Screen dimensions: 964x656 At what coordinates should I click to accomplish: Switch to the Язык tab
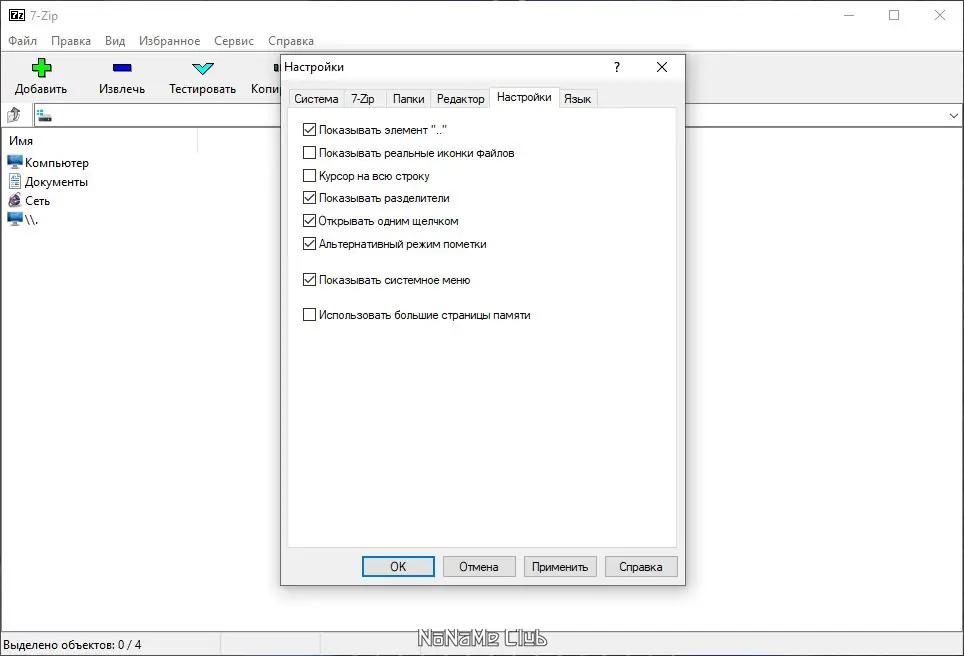click(x=577, y=99)
